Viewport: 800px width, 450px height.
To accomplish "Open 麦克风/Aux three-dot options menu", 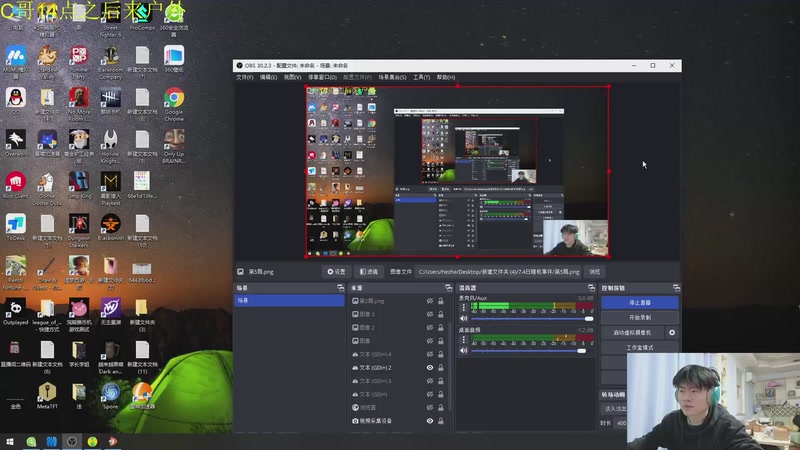I will click(463, 307).
